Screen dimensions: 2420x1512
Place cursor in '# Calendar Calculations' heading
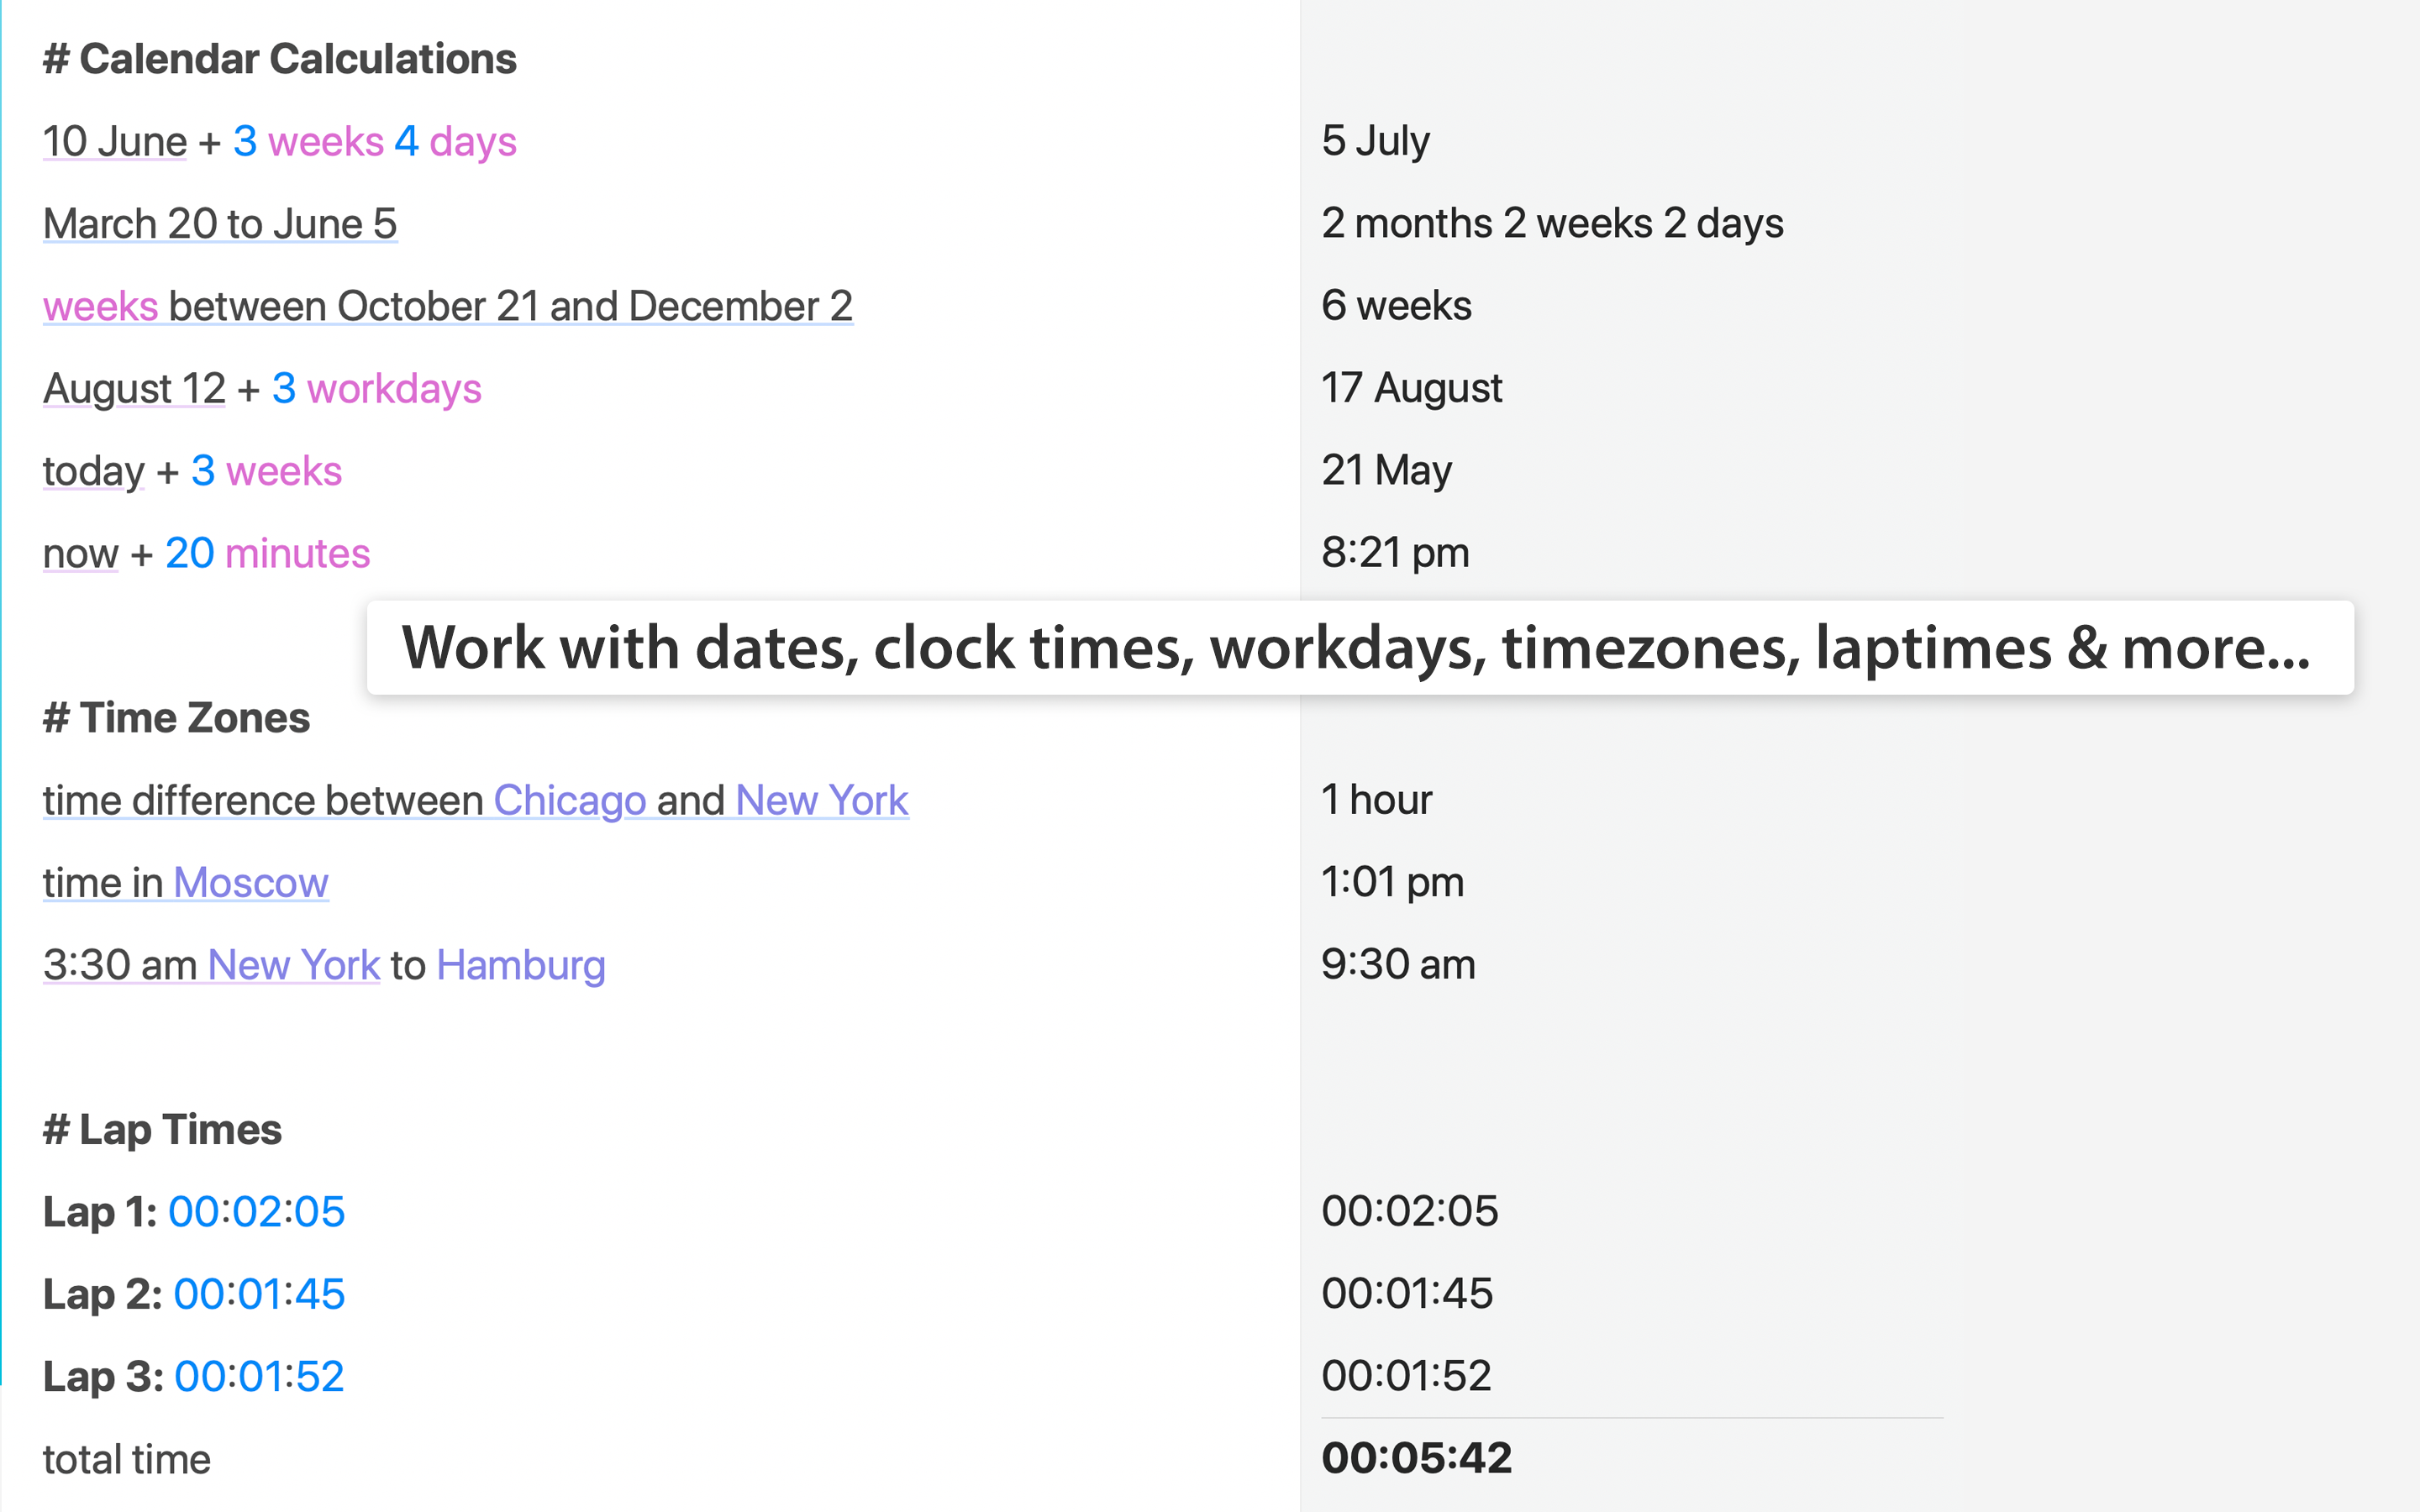[280, 59]
